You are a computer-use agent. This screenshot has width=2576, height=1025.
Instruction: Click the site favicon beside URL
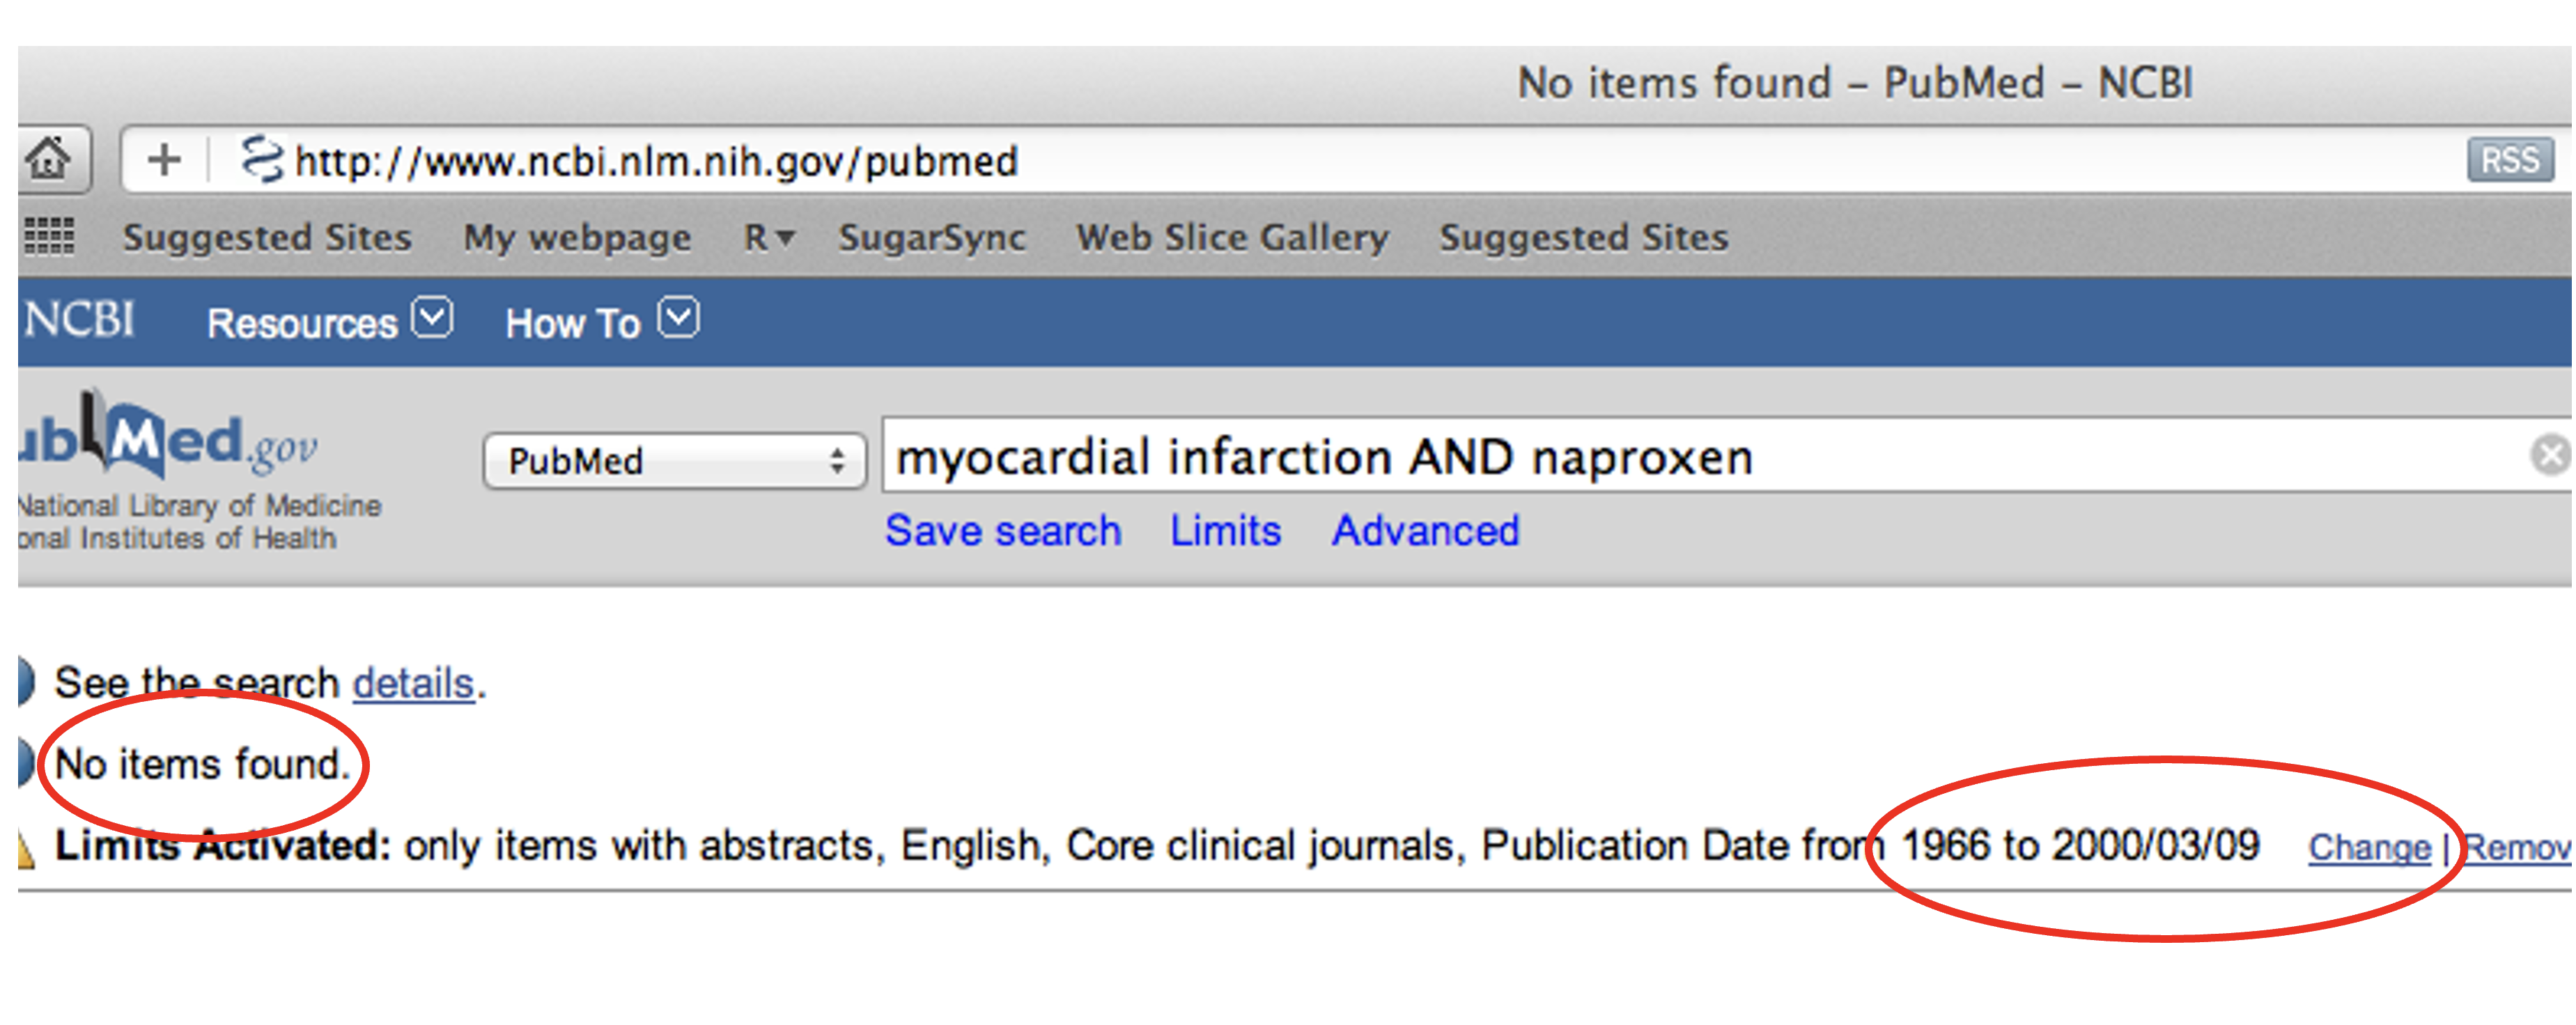(262, 159)
